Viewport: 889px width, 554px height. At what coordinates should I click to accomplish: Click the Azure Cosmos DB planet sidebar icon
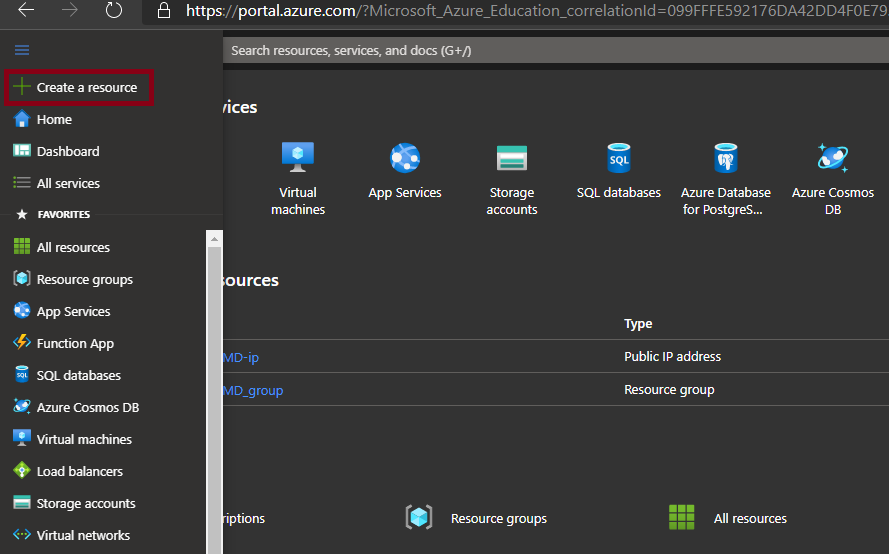[x=22, y=407]
